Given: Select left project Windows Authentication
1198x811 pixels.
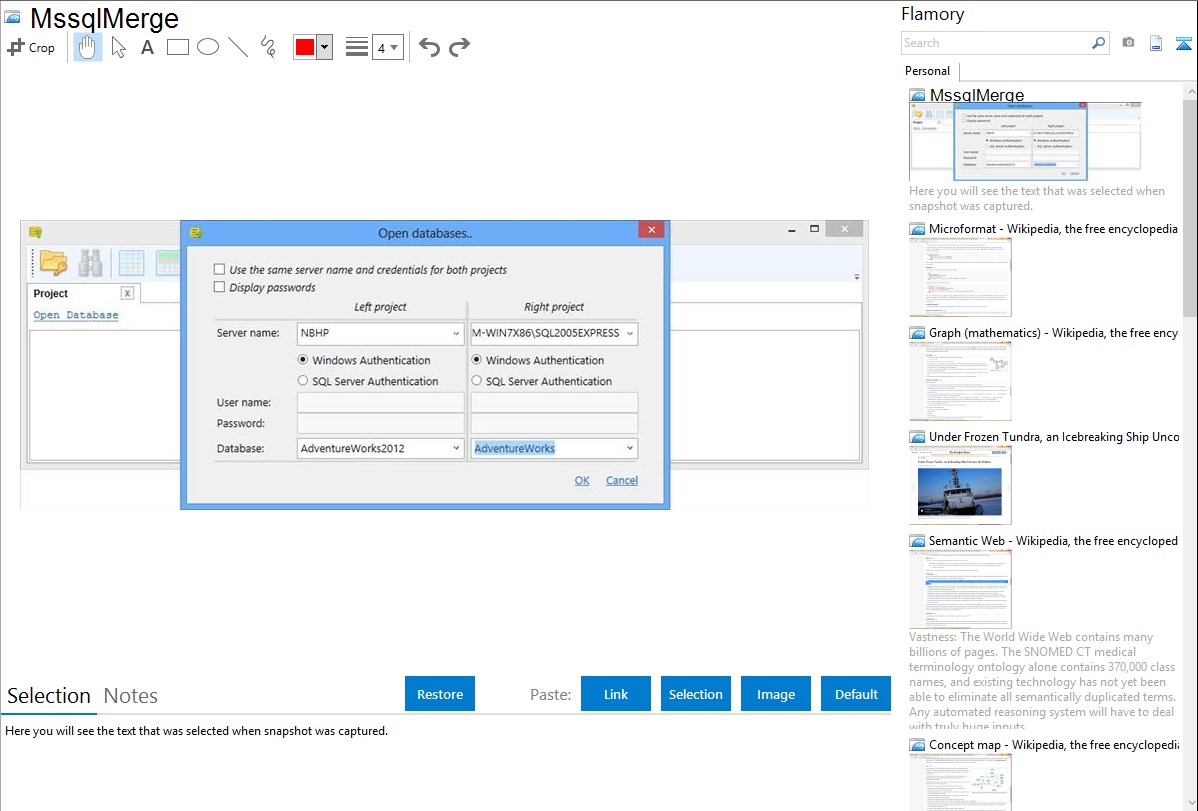Looking at the screenshot, I should click(303, 359).
